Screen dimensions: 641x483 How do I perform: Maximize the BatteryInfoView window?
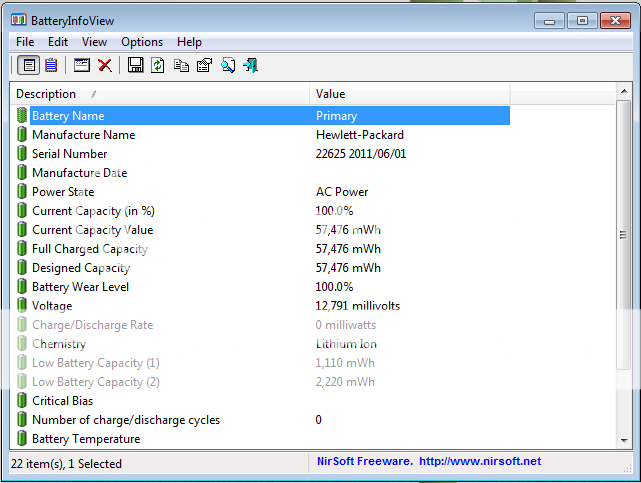click(582, 20)
